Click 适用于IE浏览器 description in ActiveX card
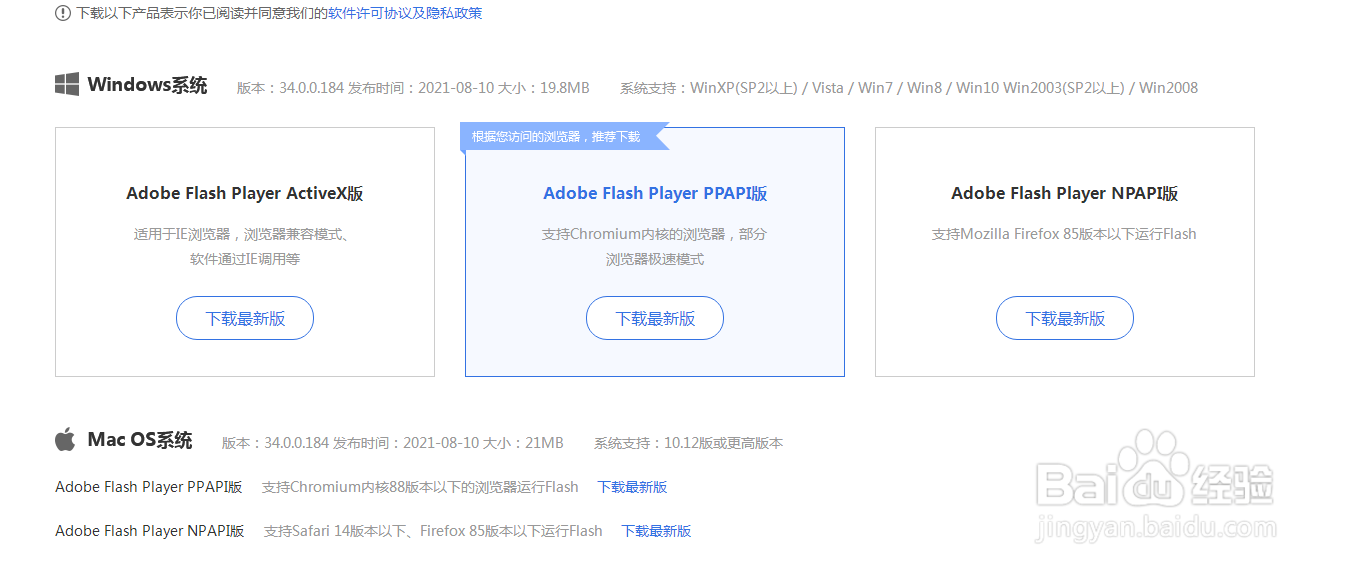This screenshot has height=573, width=1349. click(x=245, y=246)
